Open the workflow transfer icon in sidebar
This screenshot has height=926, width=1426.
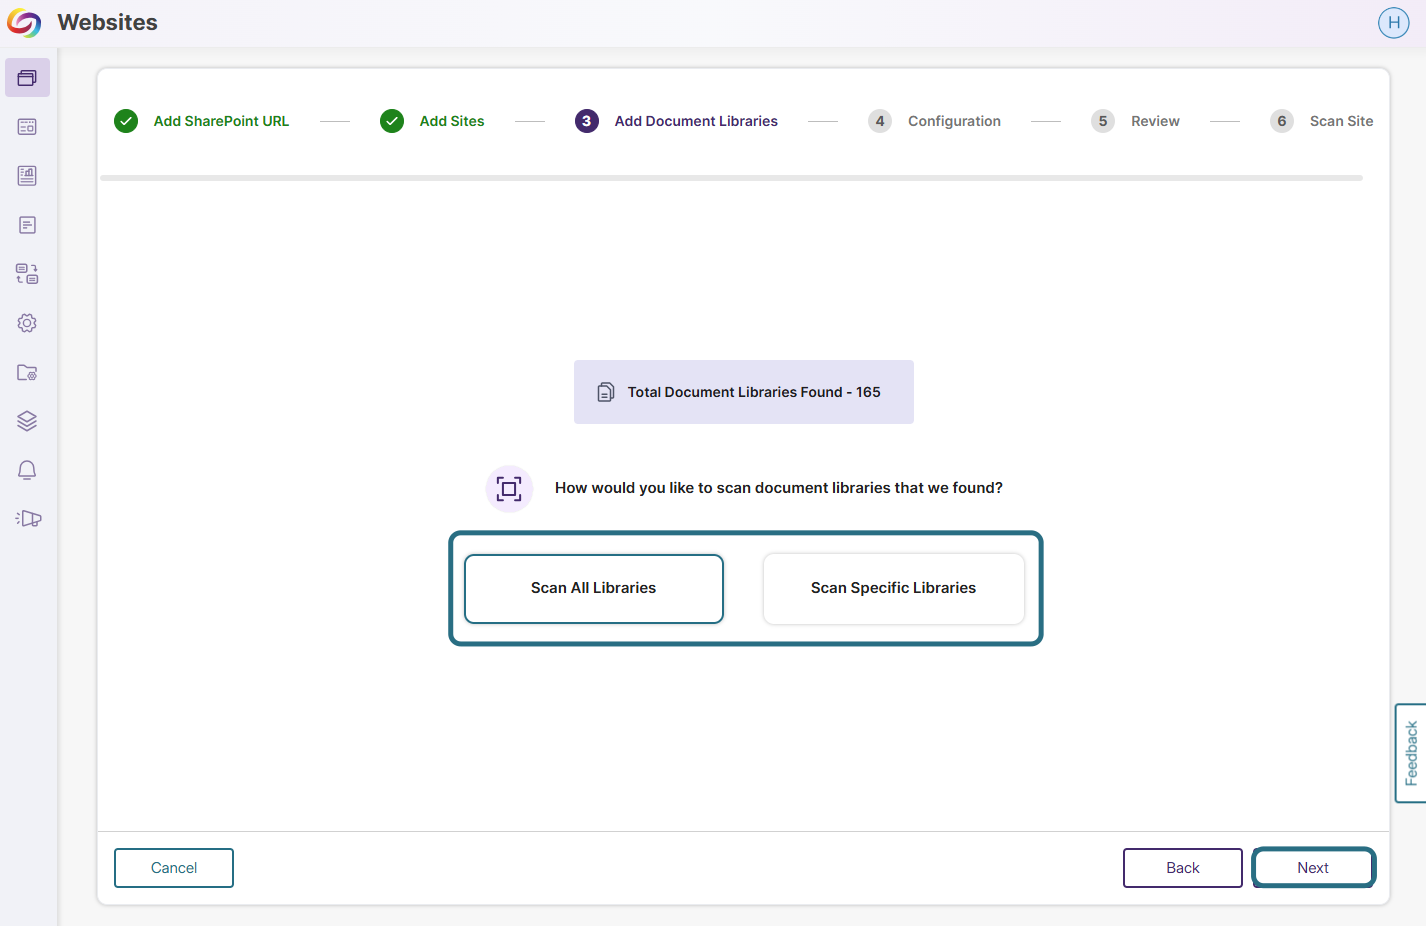pos(27,274)
